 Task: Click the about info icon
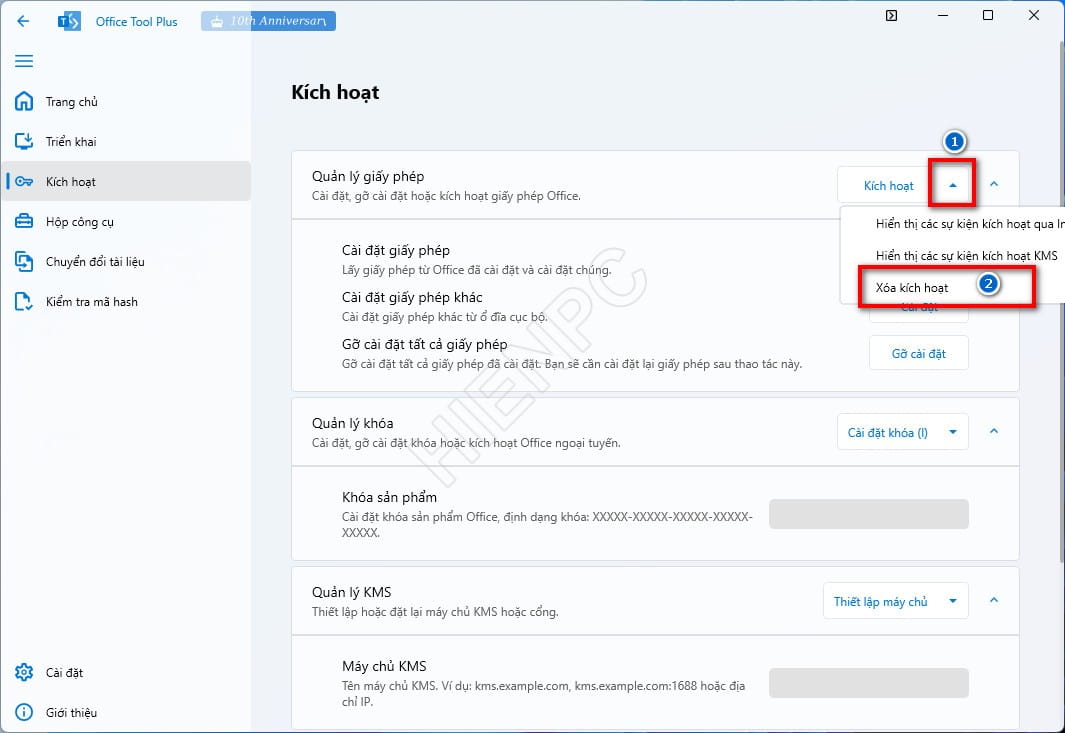24,713
